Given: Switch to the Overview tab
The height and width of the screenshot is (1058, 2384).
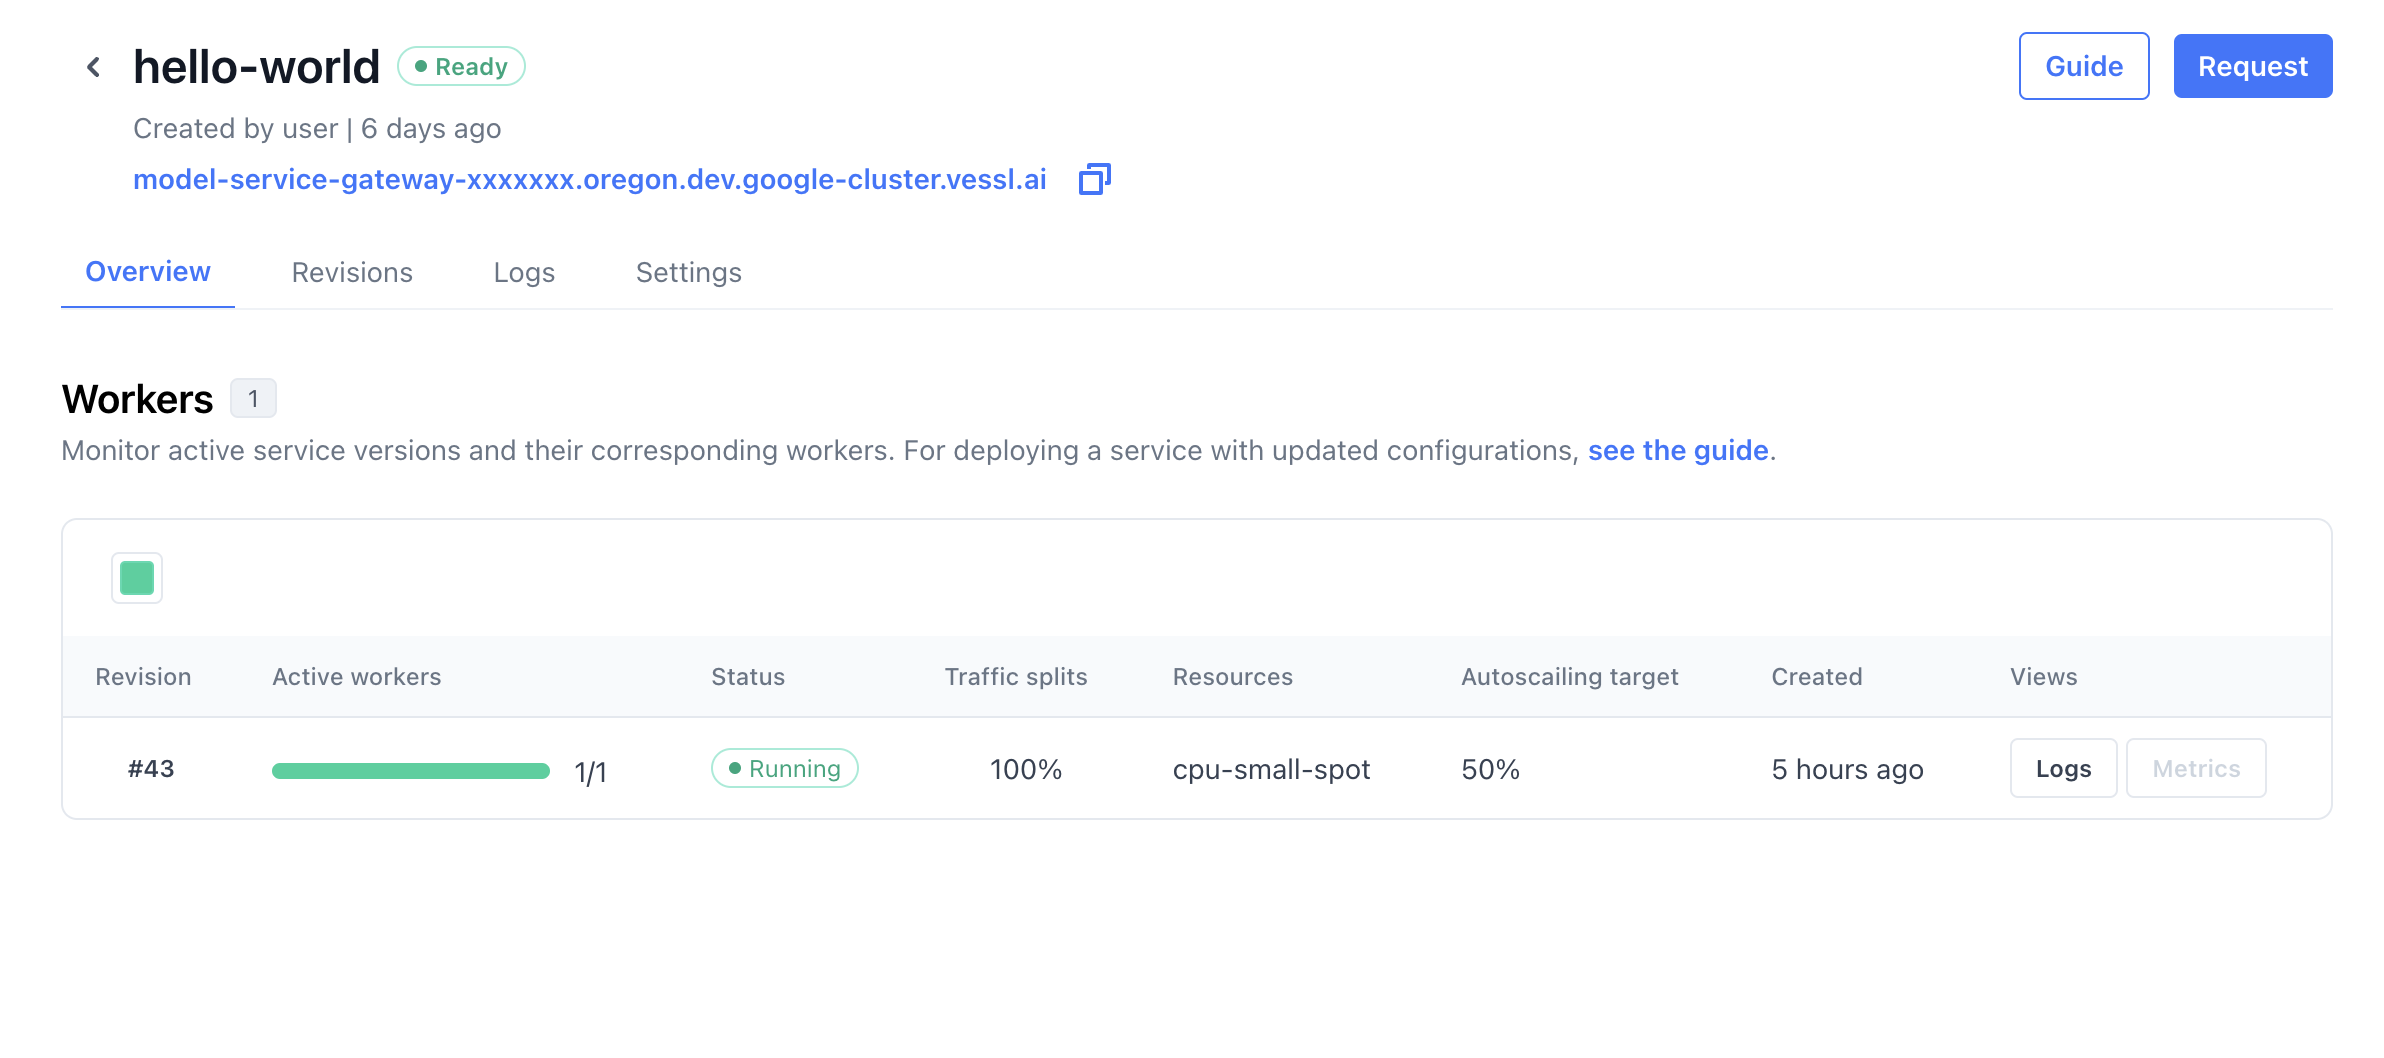Looking at the screenshot, I should (148, 272).
